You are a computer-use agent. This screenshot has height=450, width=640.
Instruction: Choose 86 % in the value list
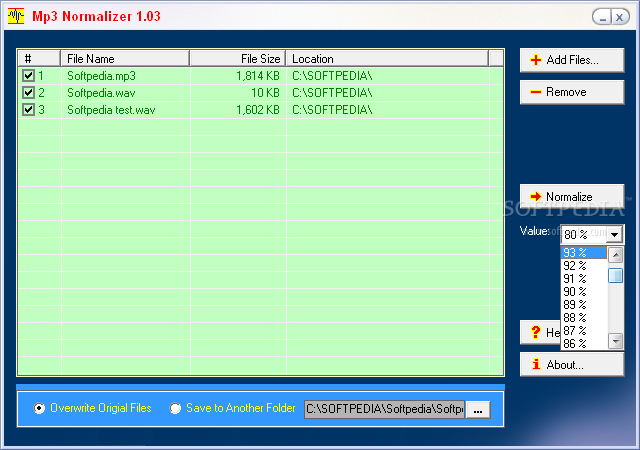[x=584, y=343]
